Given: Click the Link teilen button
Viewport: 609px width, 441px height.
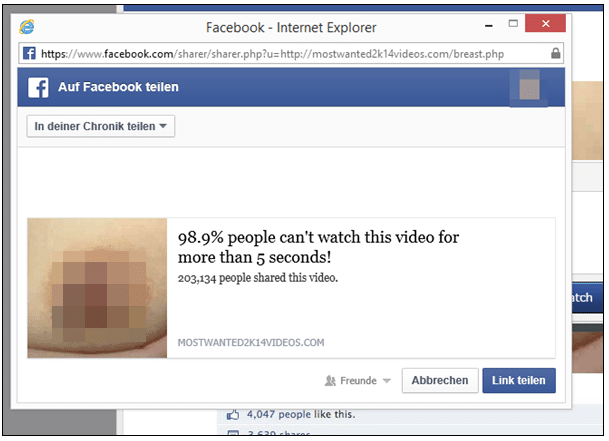Looking at the screenshot, I should pyautogui.click(x=519, y=380).
